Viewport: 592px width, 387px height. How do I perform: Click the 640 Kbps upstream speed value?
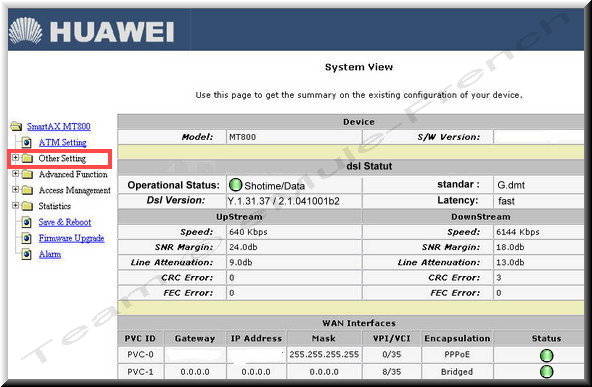[248, 232]
